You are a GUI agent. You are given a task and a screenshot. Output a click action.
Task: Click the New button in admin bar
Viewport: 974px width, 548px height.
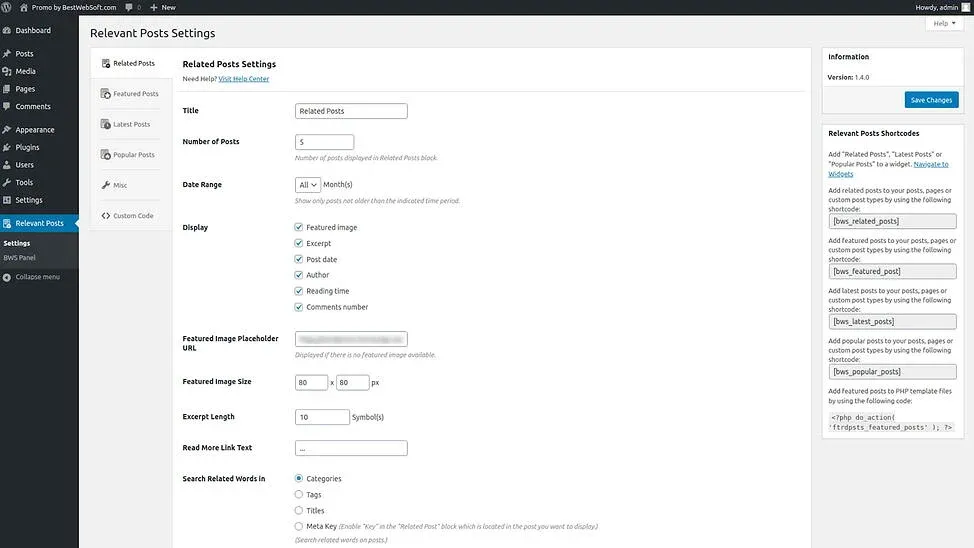click(163, 7)
